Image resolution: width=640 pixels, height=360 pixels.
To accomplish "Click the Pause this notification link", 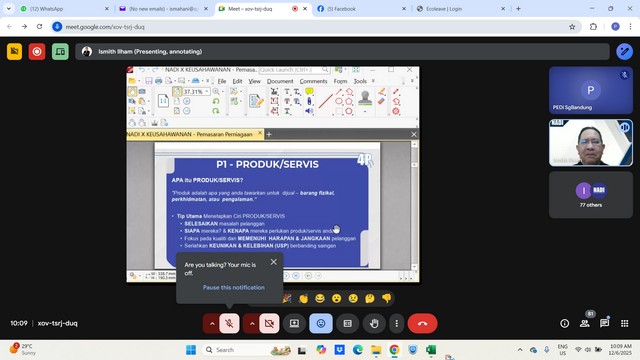I will (233, 287).
